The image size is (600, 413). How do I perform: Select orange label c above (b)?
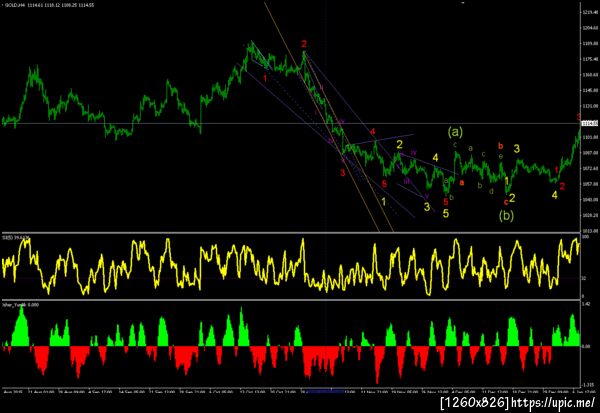click(506, 202)
